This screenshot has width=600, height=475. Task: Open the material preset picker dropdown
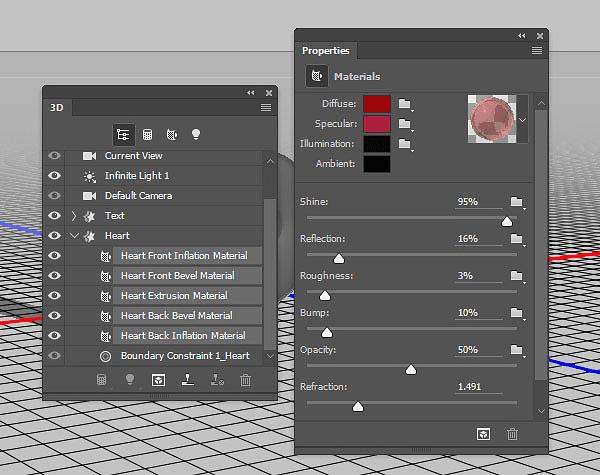pyautogui.click(x=522, y=120)
